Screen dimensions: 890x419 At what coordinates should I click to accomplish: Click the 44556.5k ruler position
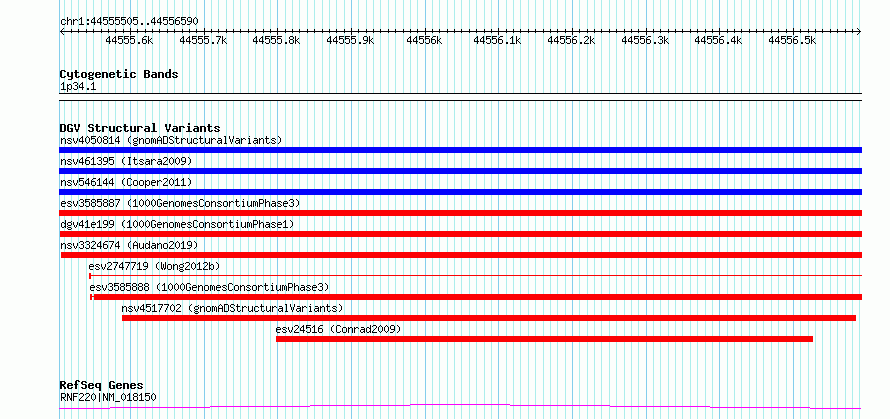point(792,40)
